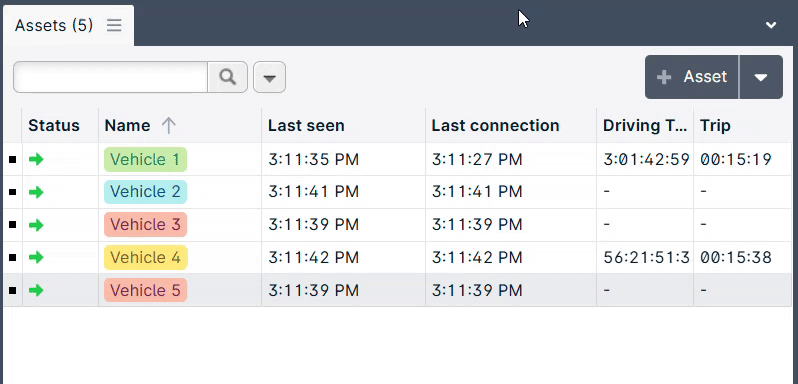Open the search filter dropdown arrow
The image size is (798, 384).
pos(269,77)
